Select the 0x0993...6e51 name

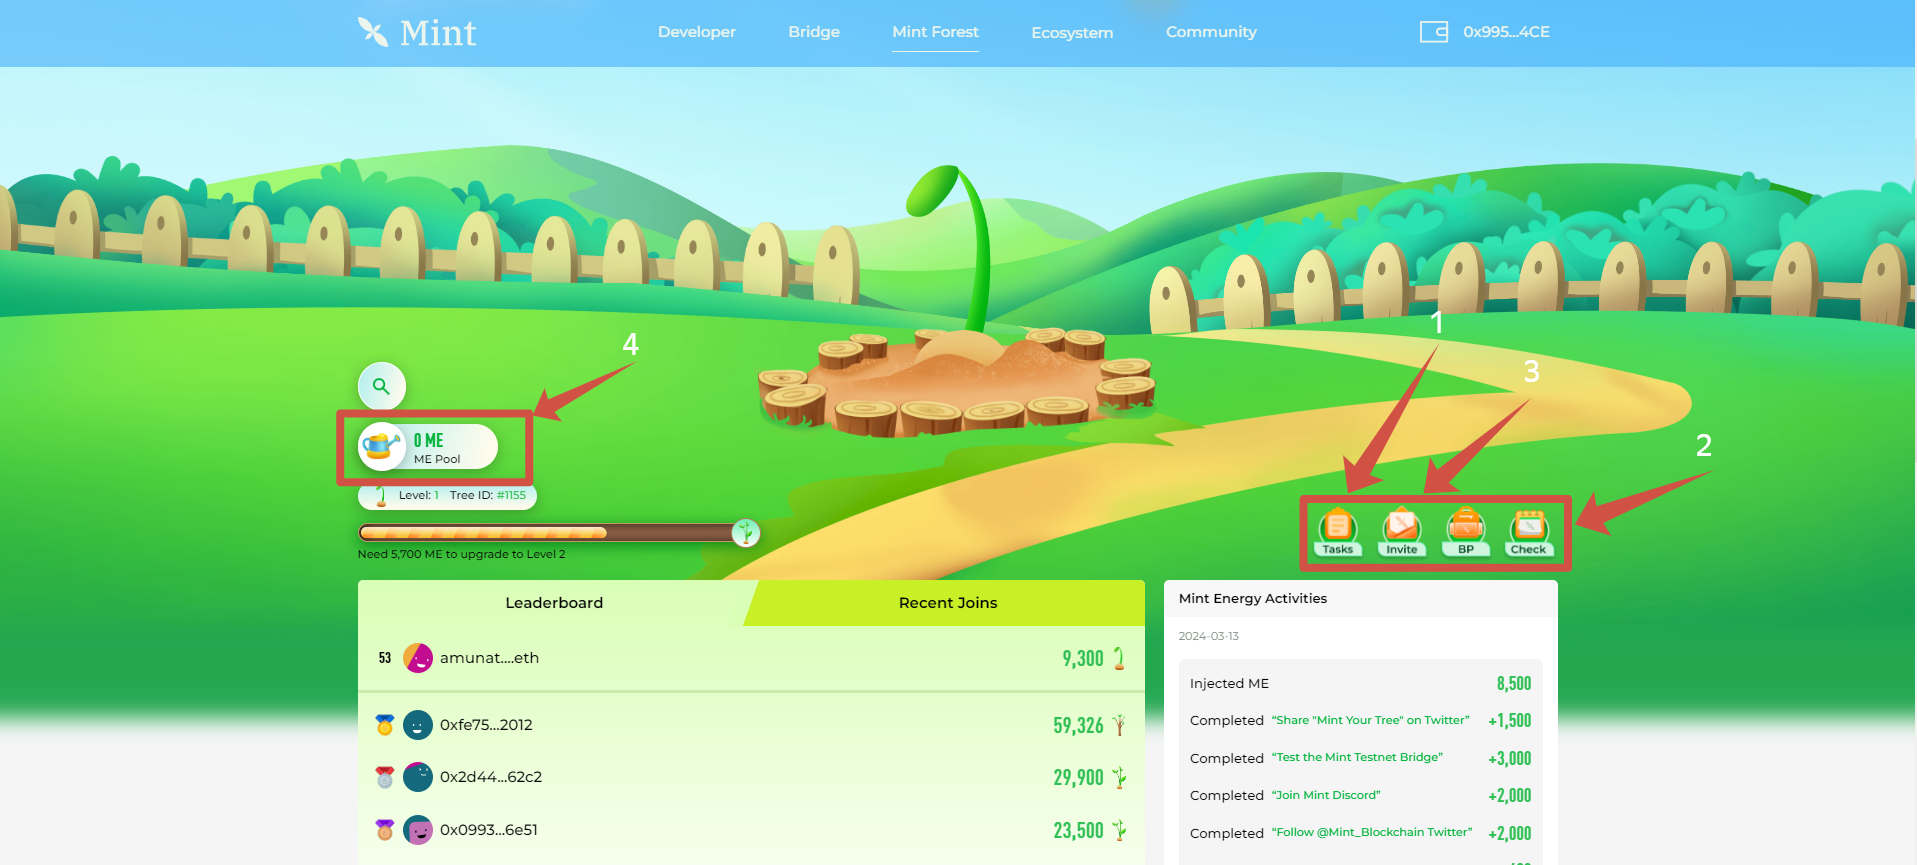pos(489,830)
